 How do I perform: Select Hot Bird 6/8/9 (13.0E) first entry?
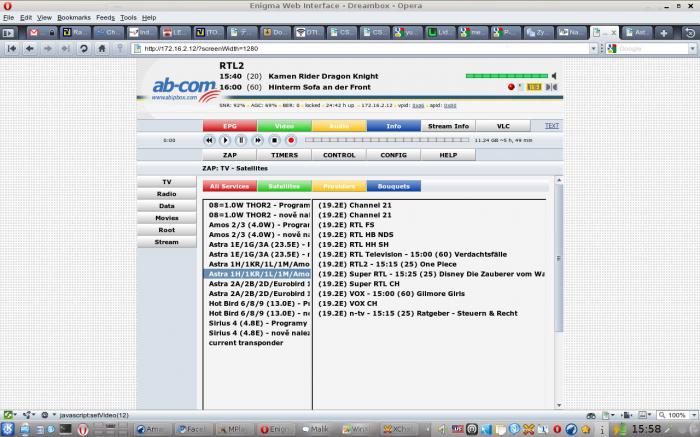tap(259, 304)
